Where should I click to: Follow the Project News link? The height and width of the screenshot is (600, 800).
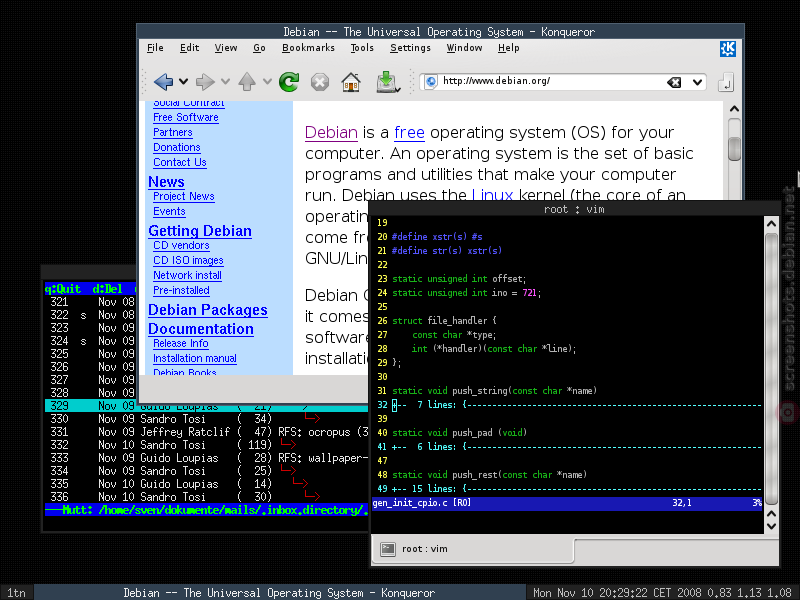184,196
